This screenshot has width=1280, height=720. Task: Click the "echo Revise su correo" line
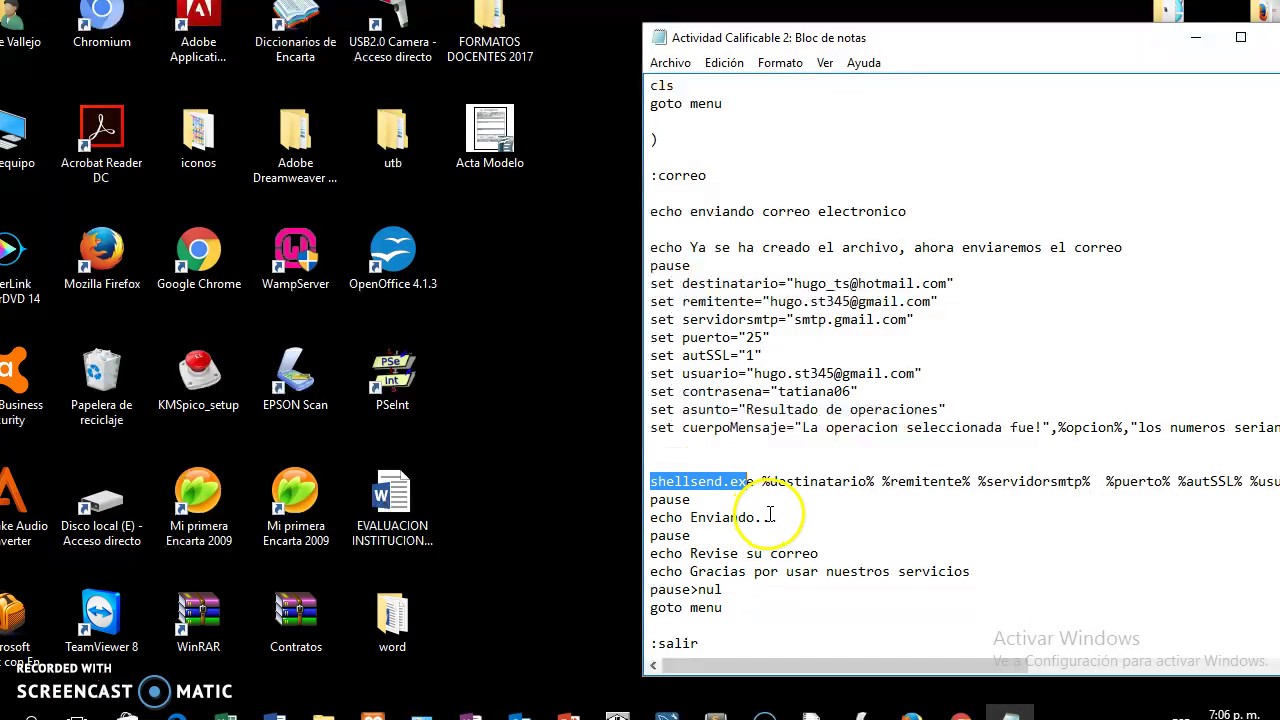tap(734, 553)
